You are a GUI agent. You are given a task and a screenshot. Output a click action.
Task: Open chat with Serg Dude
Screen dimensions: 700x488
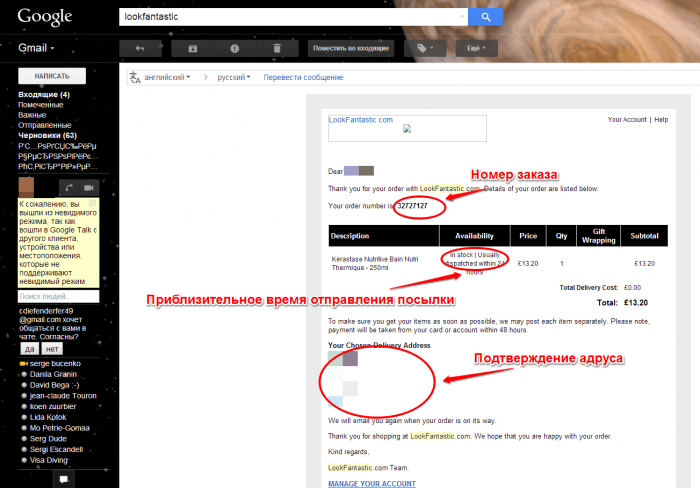point(48,438)
